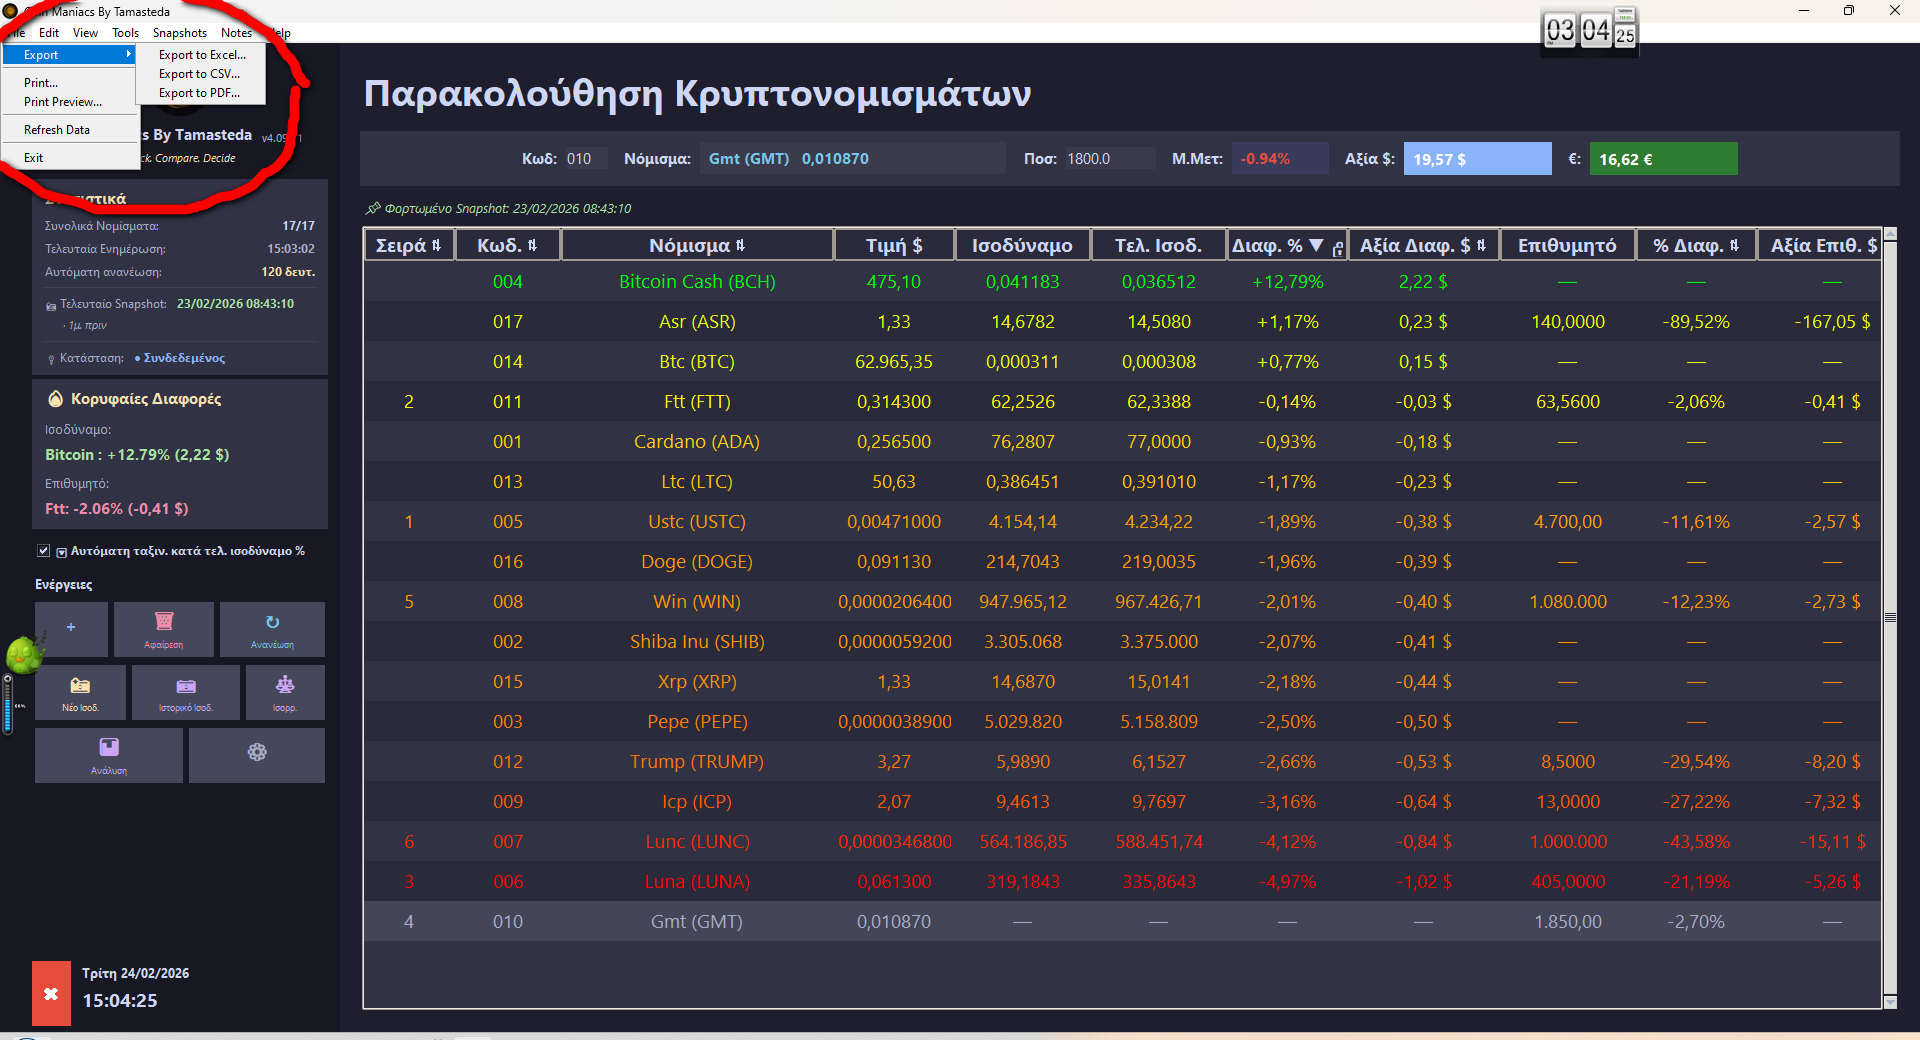1920x1040 pixels.
Task: Toggle the pin icon beside Φορτωμένο Snapshot
Action: (373, 208)
